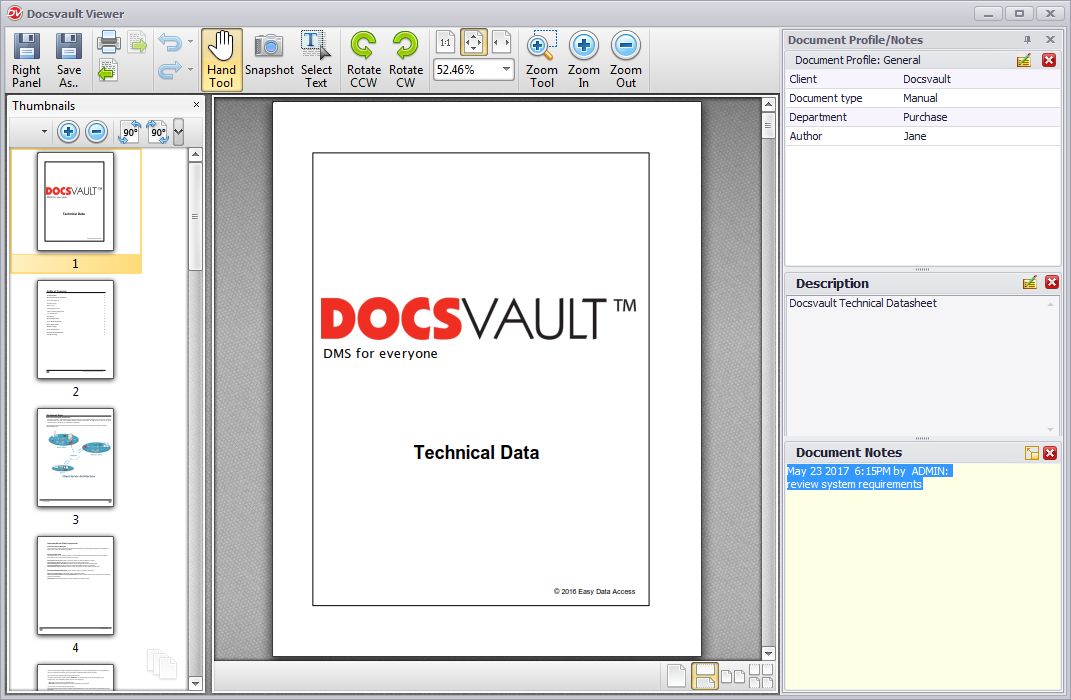Expand thumbnails toolbar overflow chevron

tap(178, 132)
